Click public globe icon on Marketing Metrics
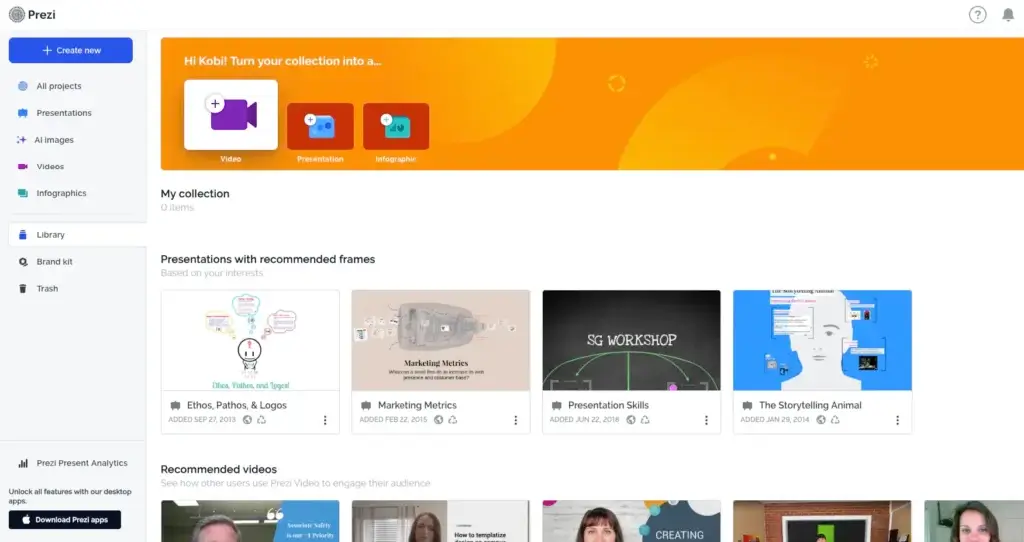 [x=438, y=420]
